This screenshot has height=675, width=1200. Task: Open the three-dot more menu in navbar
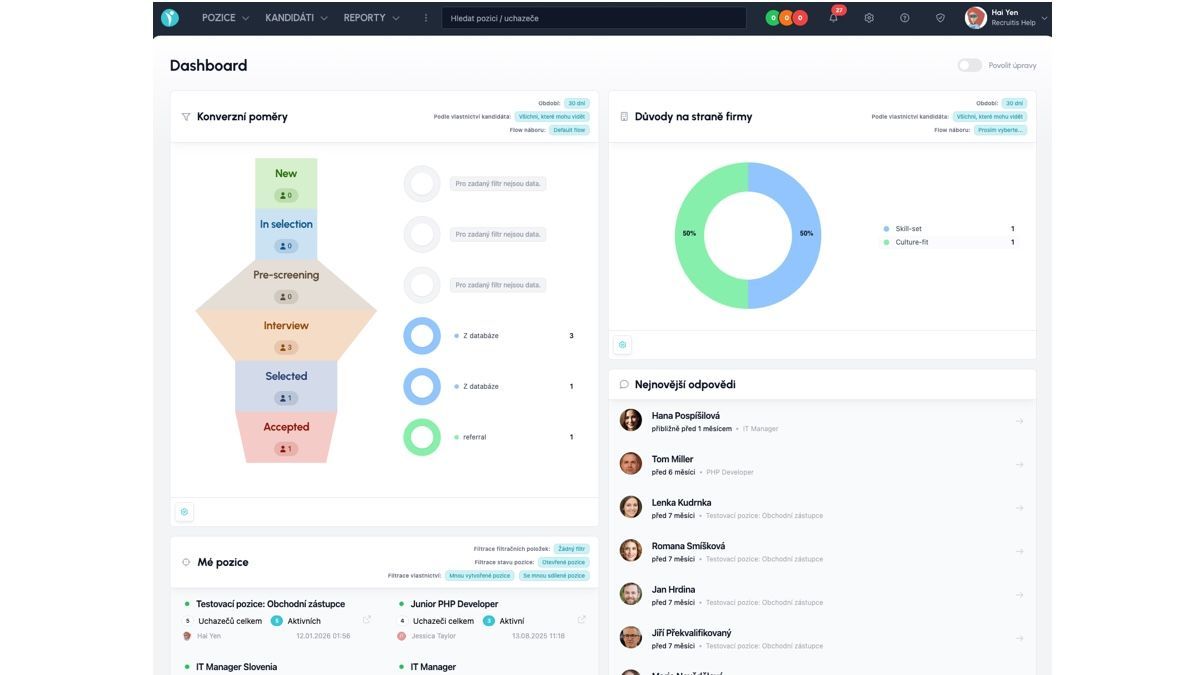pyautogui.click(x=426, y=18)
